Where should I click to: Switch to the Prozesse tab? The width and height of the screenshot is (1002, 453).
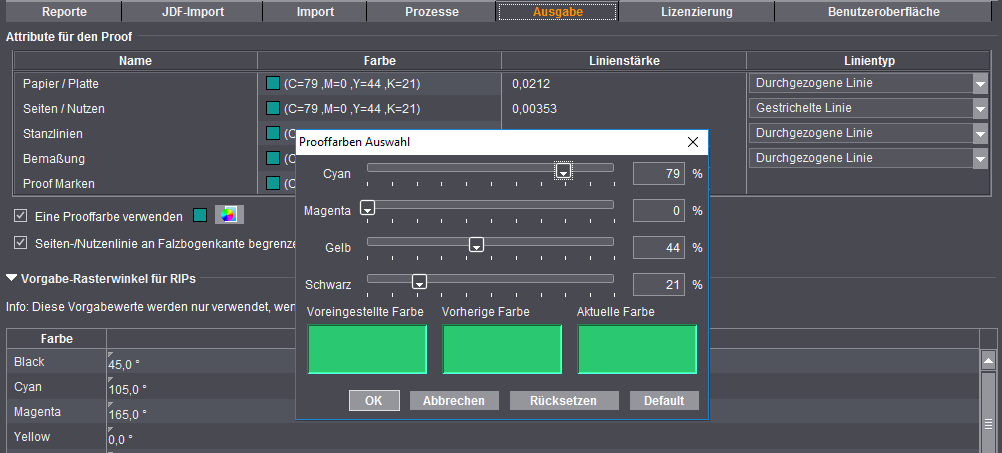click(432, 12)
